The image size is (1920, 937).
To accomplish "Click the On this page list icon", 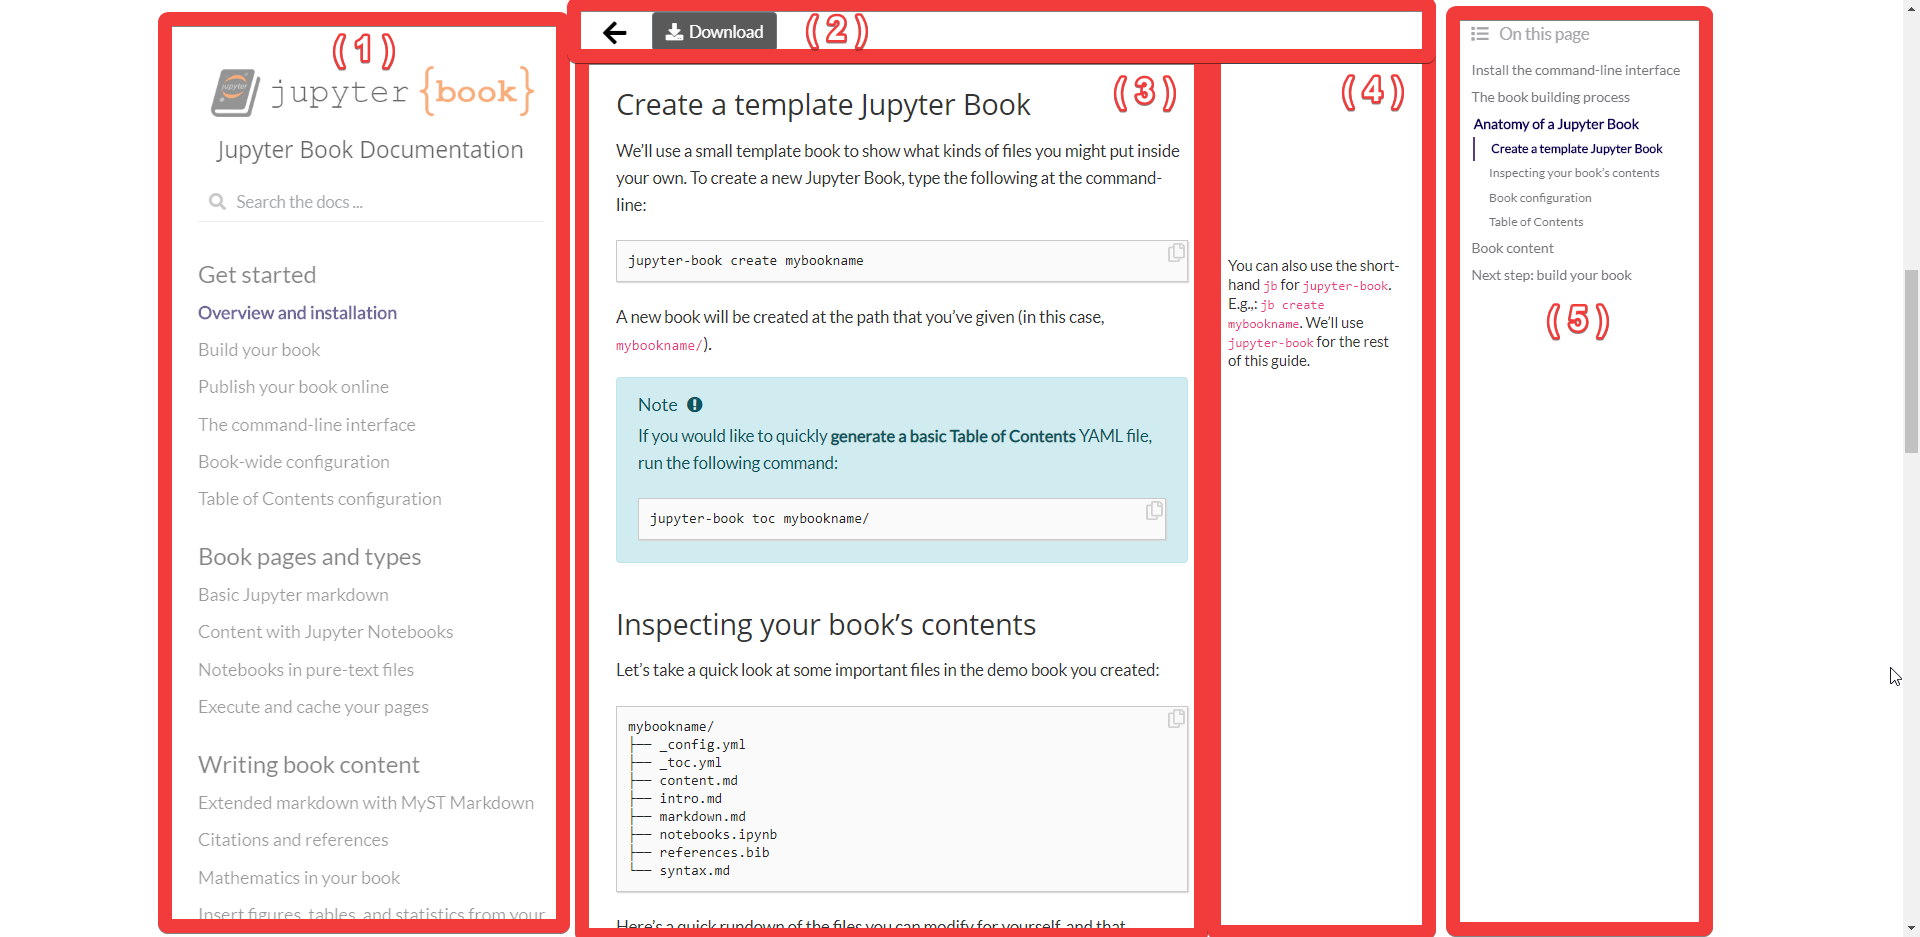I will (x=1480, y=34).
